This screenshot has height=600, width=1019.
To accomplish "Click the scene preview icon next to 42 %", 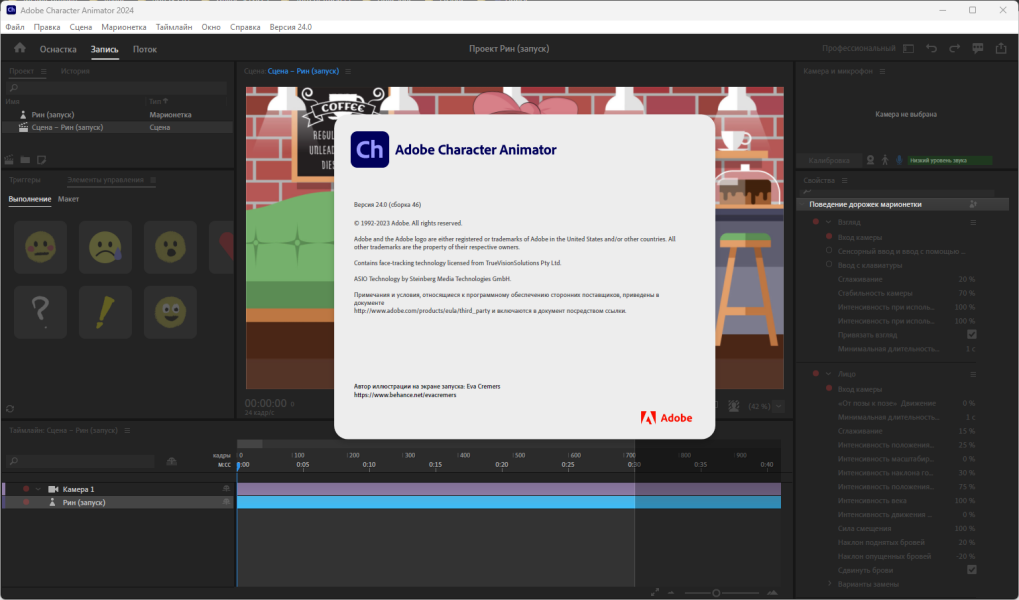I will coord(734,406).
